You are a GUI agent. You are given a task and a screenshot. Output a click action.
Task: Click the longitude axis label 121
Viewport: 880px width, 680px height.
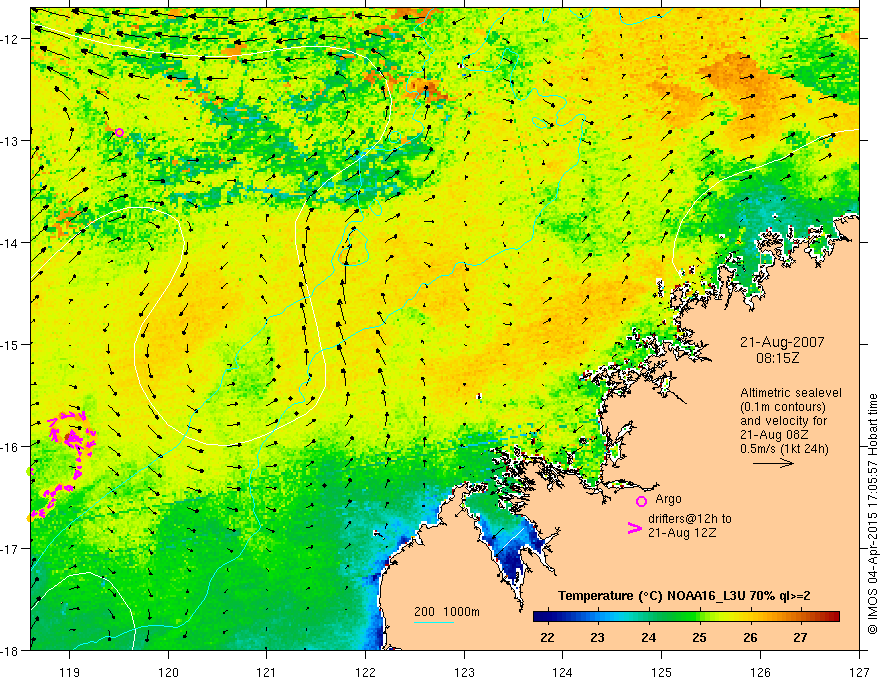click(x=267, y=672)
